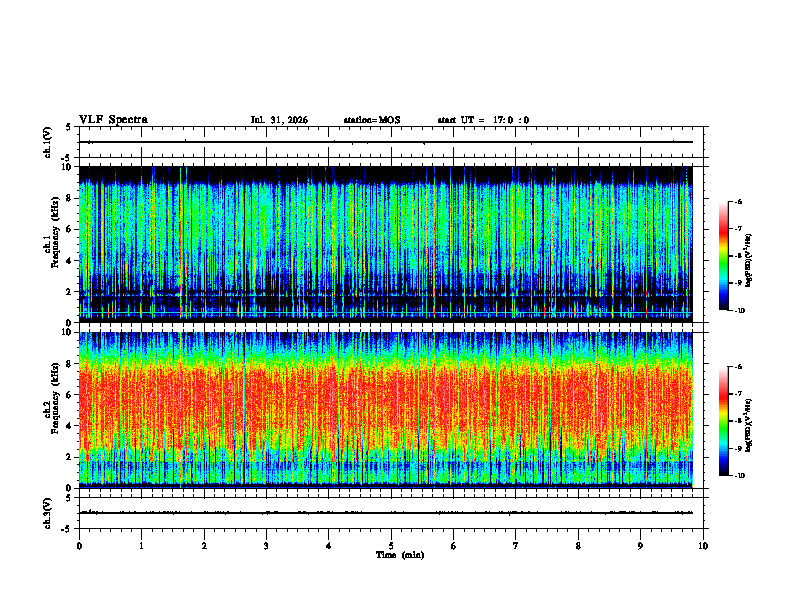Click the ch.1 spectrogram color bar
The height and width of the screenshot is (612, 792).
(x=724, y=256)
